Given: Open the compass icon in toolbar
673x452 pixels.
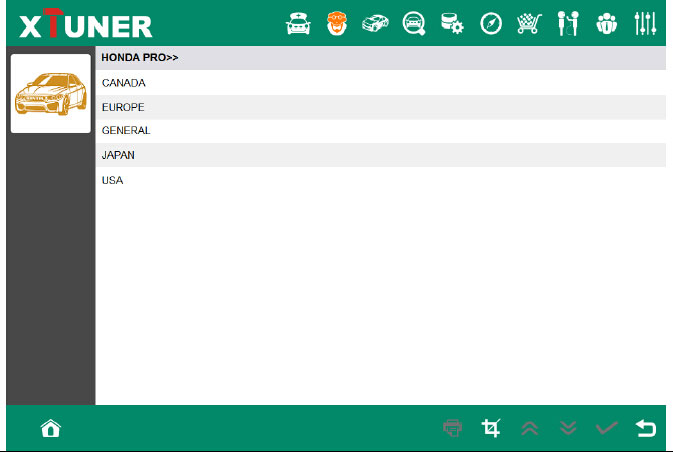Looking at the screenshot, I should coord(491,24).
